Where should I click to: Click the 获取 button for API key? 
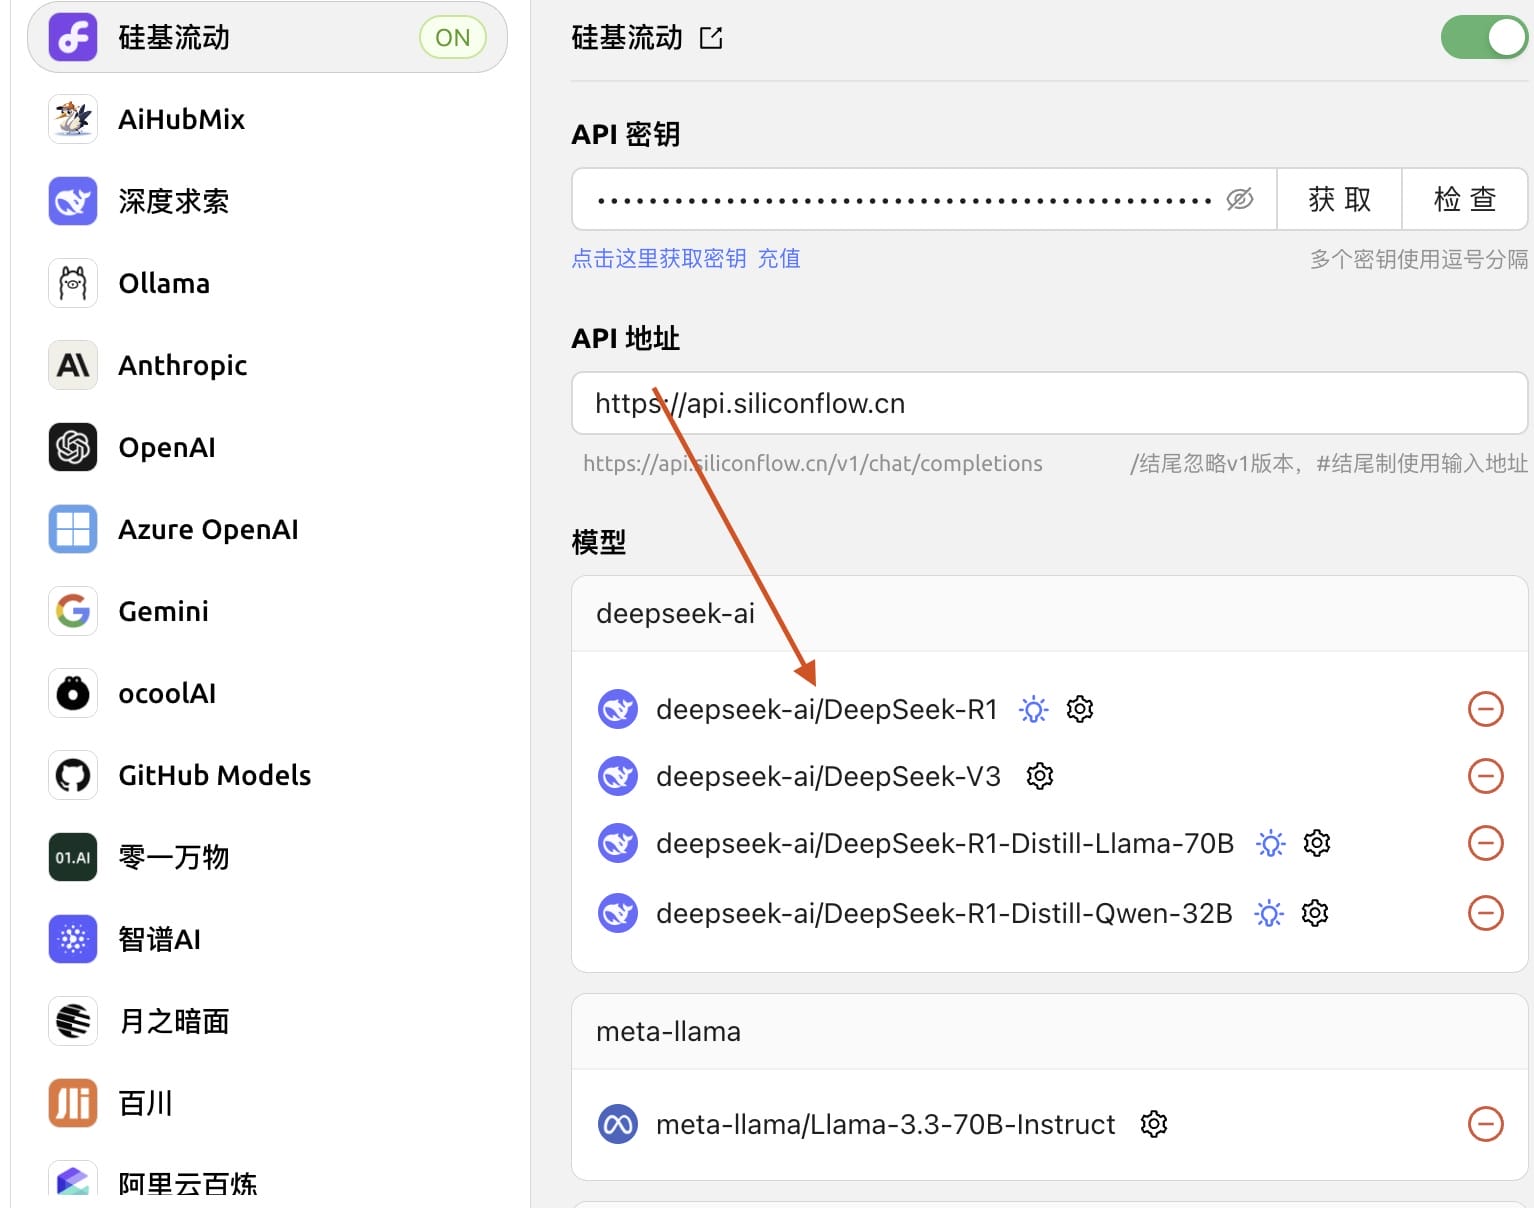click(1340, 199)
